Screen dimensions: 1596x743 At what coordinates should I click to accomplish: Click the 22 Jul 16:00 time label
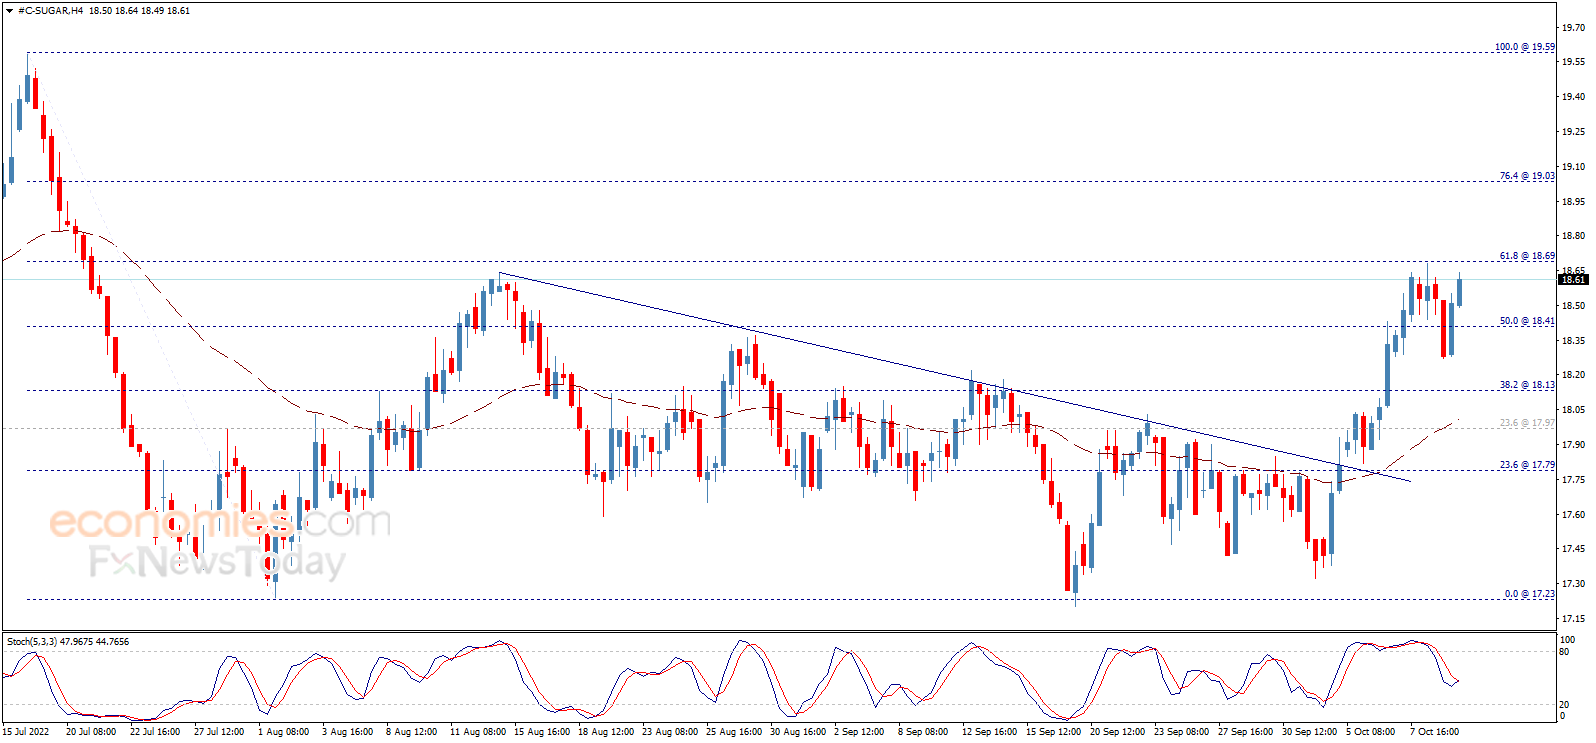click(155, 732)
